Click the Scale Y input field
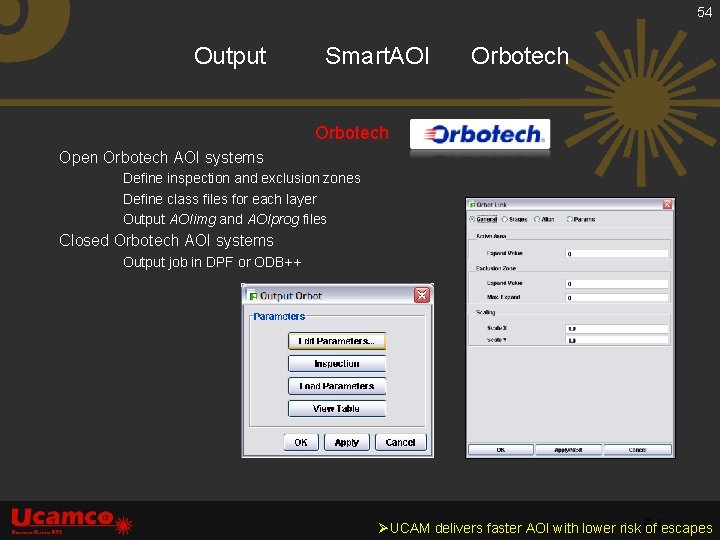The width and height of the screenshot is (720, 540). click(x=617, y=340)
